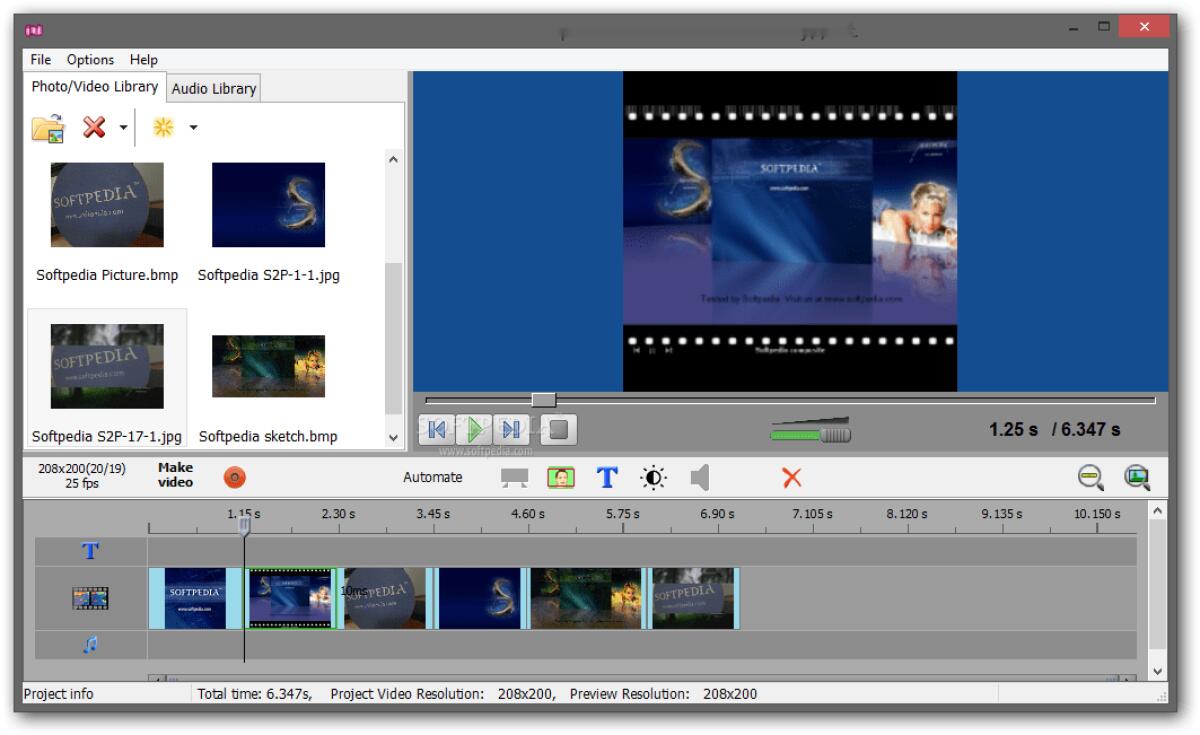Image resolution: width=1200 pixels, height=735 pixels.
Task: Switch to the Audio Library tab
Action: tap(213, 88)
